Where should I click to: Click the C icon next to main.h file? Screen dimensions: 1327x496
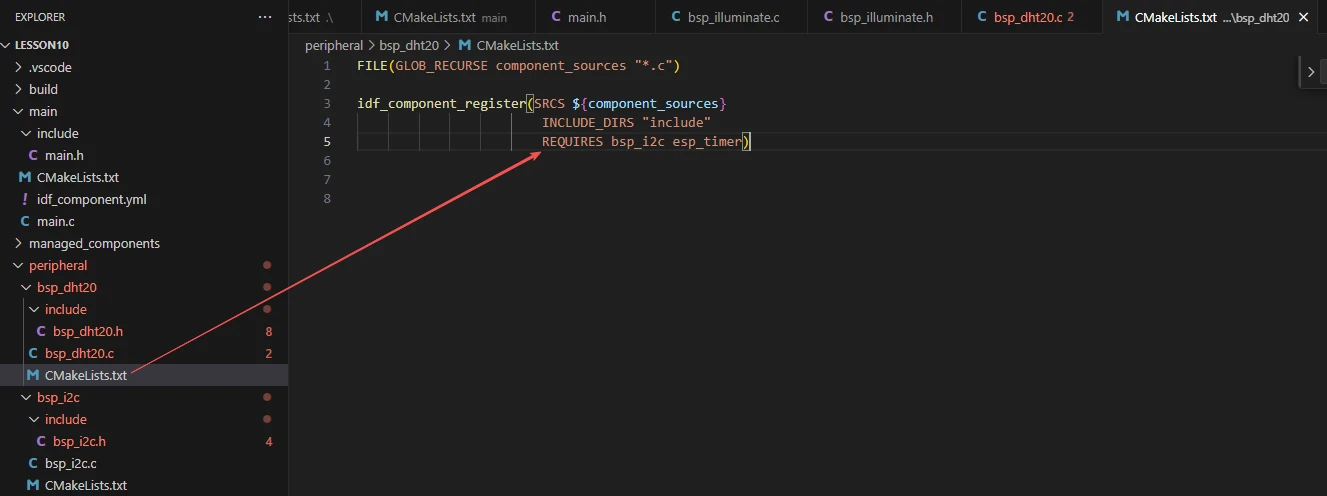coord(33,155)
